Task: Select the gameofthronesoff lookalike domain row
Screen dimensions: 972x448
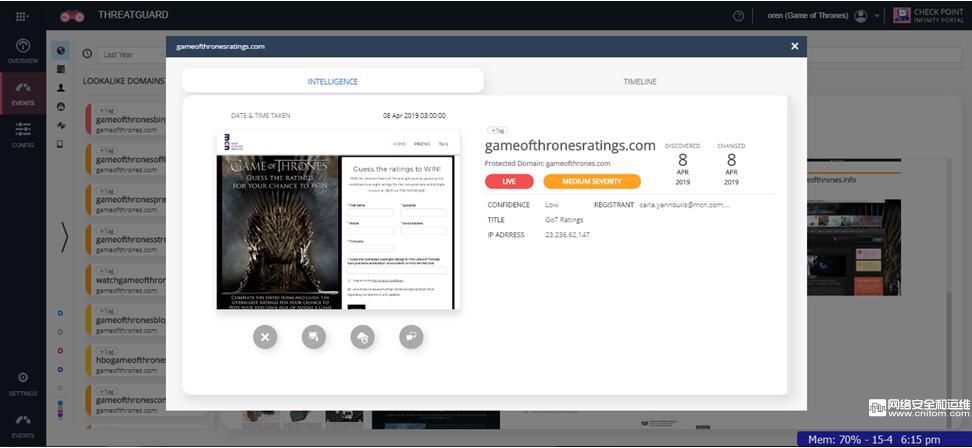Action: click(126, 160)
